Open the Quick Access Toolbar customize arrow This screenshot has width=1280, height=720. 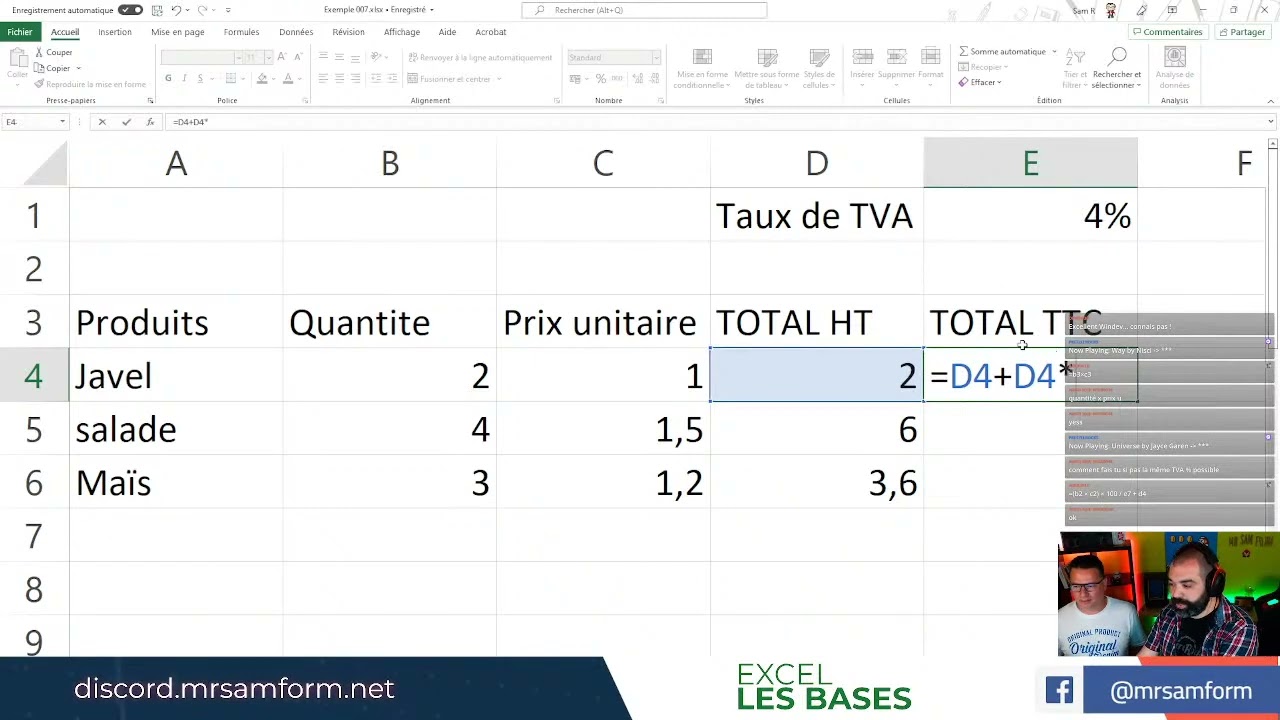coord(228,10)
